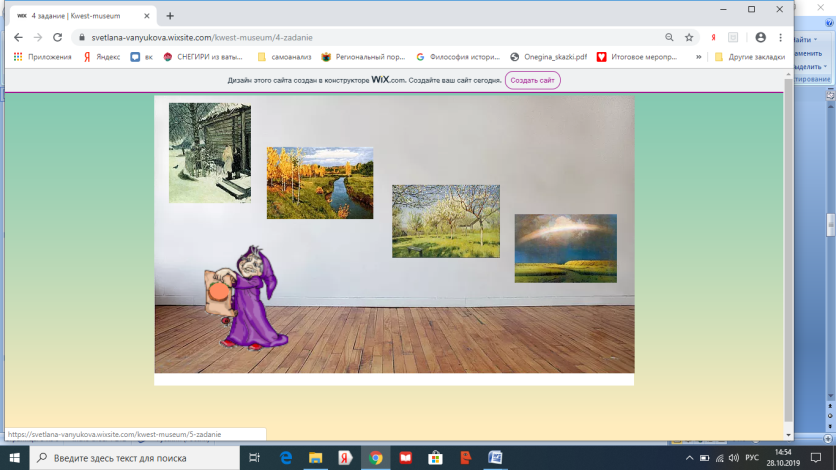Open the Приложения apps bookmark
The height and width of the screenshot is (470, 836).
(x=43, y=56)
